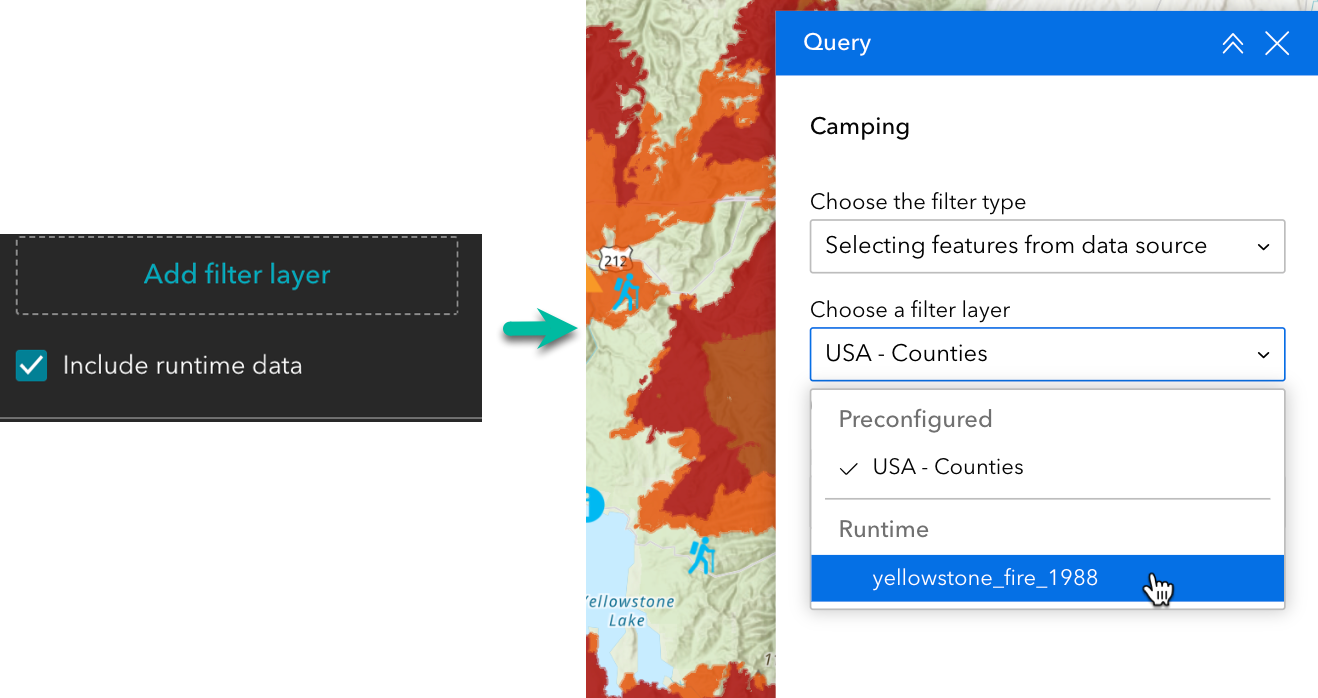Click the checkmark beside USA - Counties
Screen dimensions: 1318x698
(x=849, y=468)
